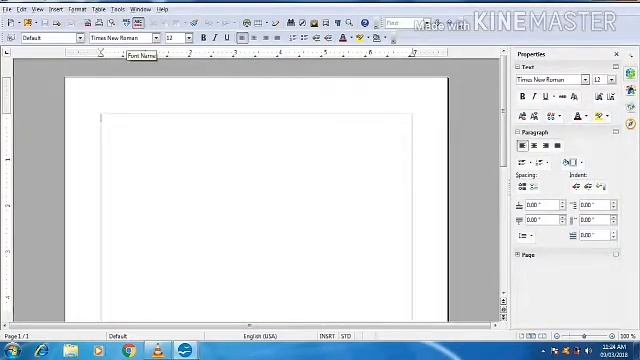Click the Data Sources toolbar icon

(x=326, y=23)
